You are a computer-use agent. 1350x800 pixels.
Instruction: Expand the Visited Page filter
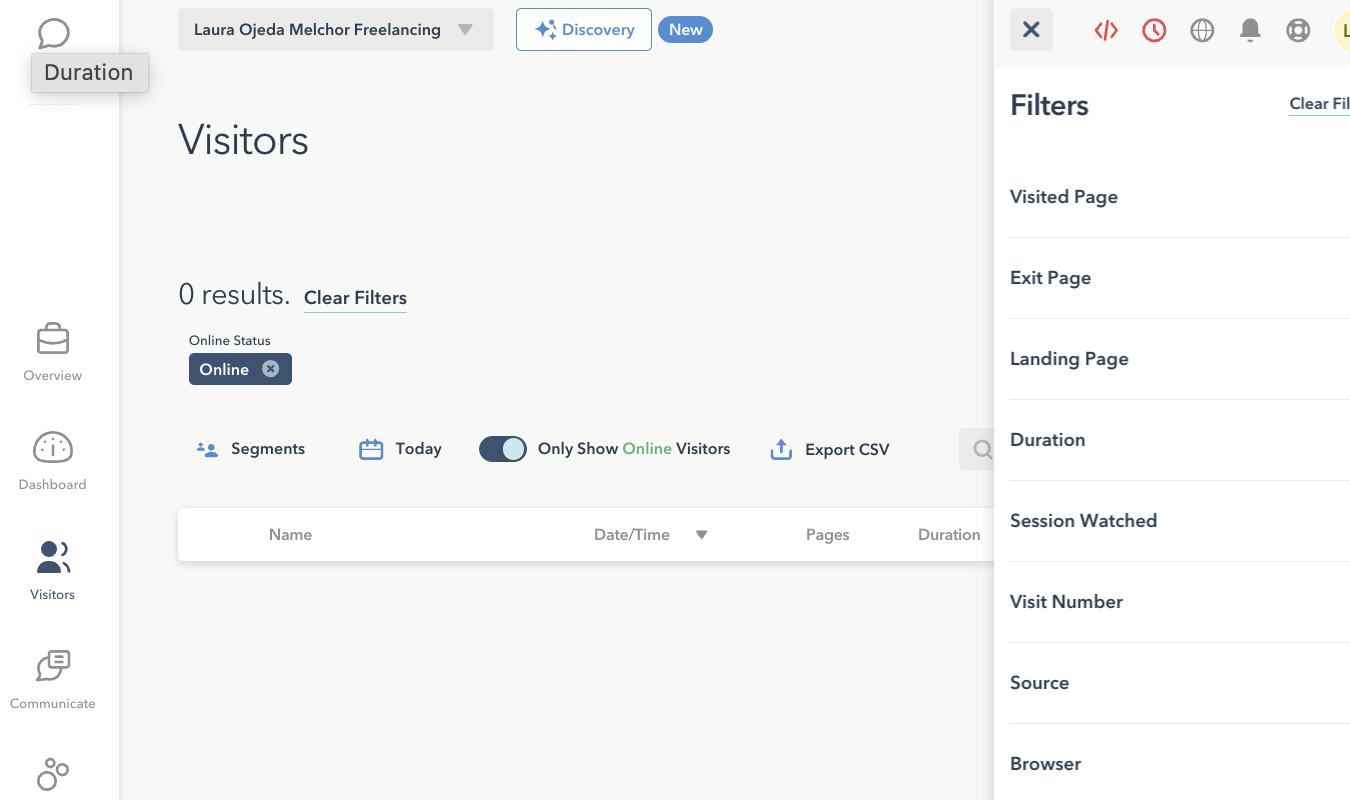tap(1064, 197)
